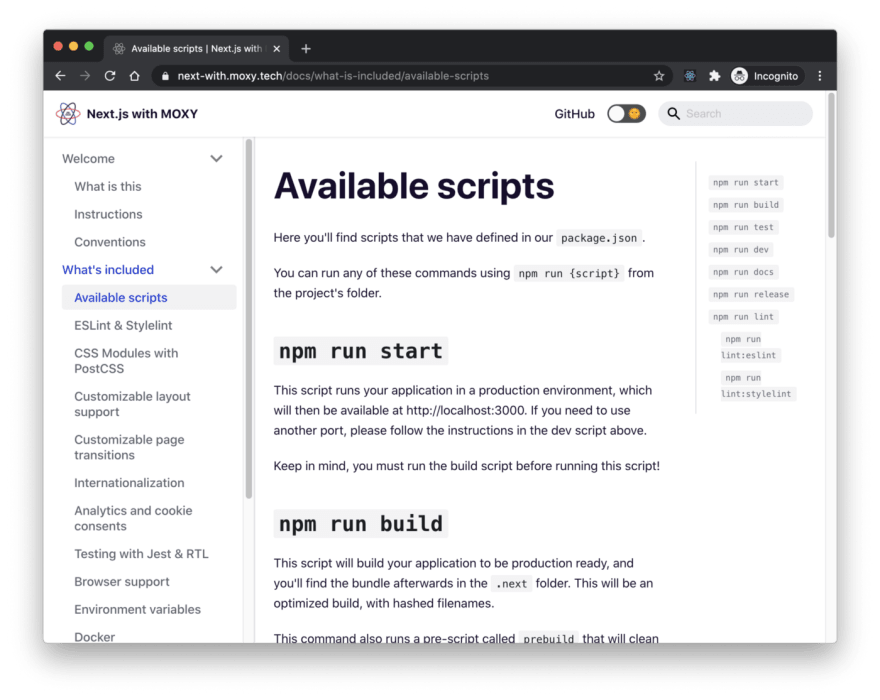Open Customizable layout support page

coord(132,404)
